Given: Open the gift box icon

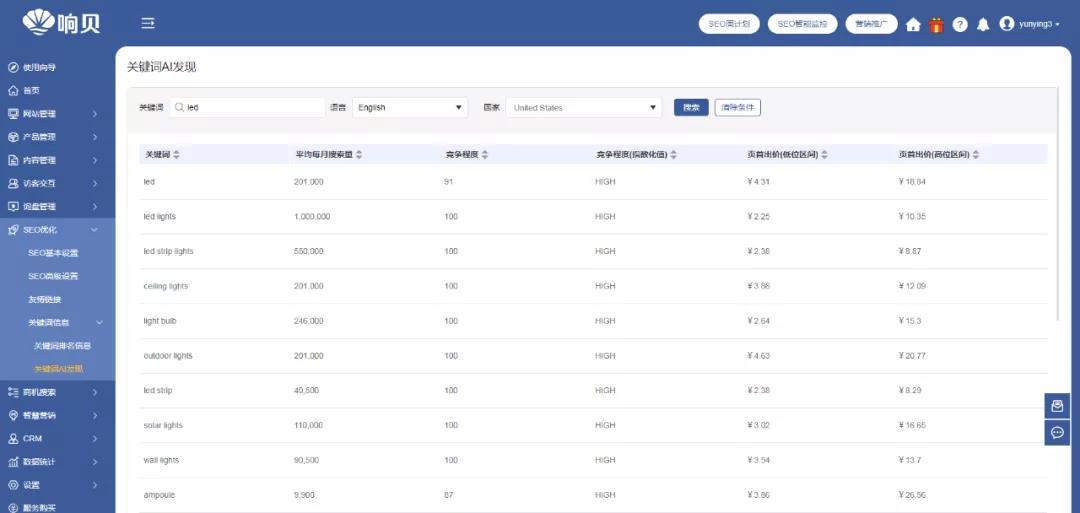Looking at the screenshot, I should [936, 24].
